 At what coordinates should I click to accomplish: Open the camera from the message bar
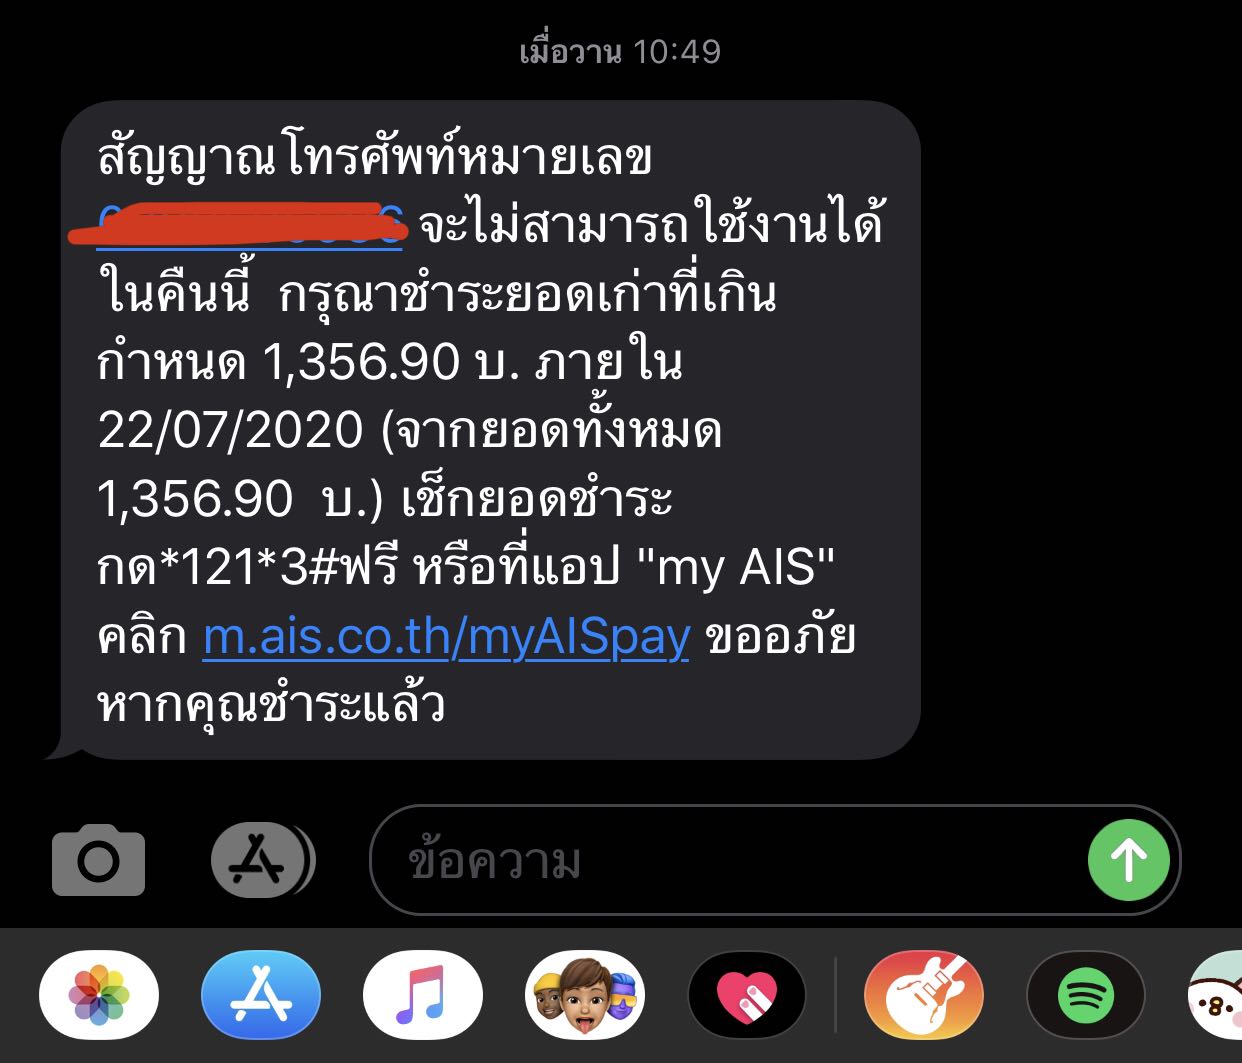98,860
